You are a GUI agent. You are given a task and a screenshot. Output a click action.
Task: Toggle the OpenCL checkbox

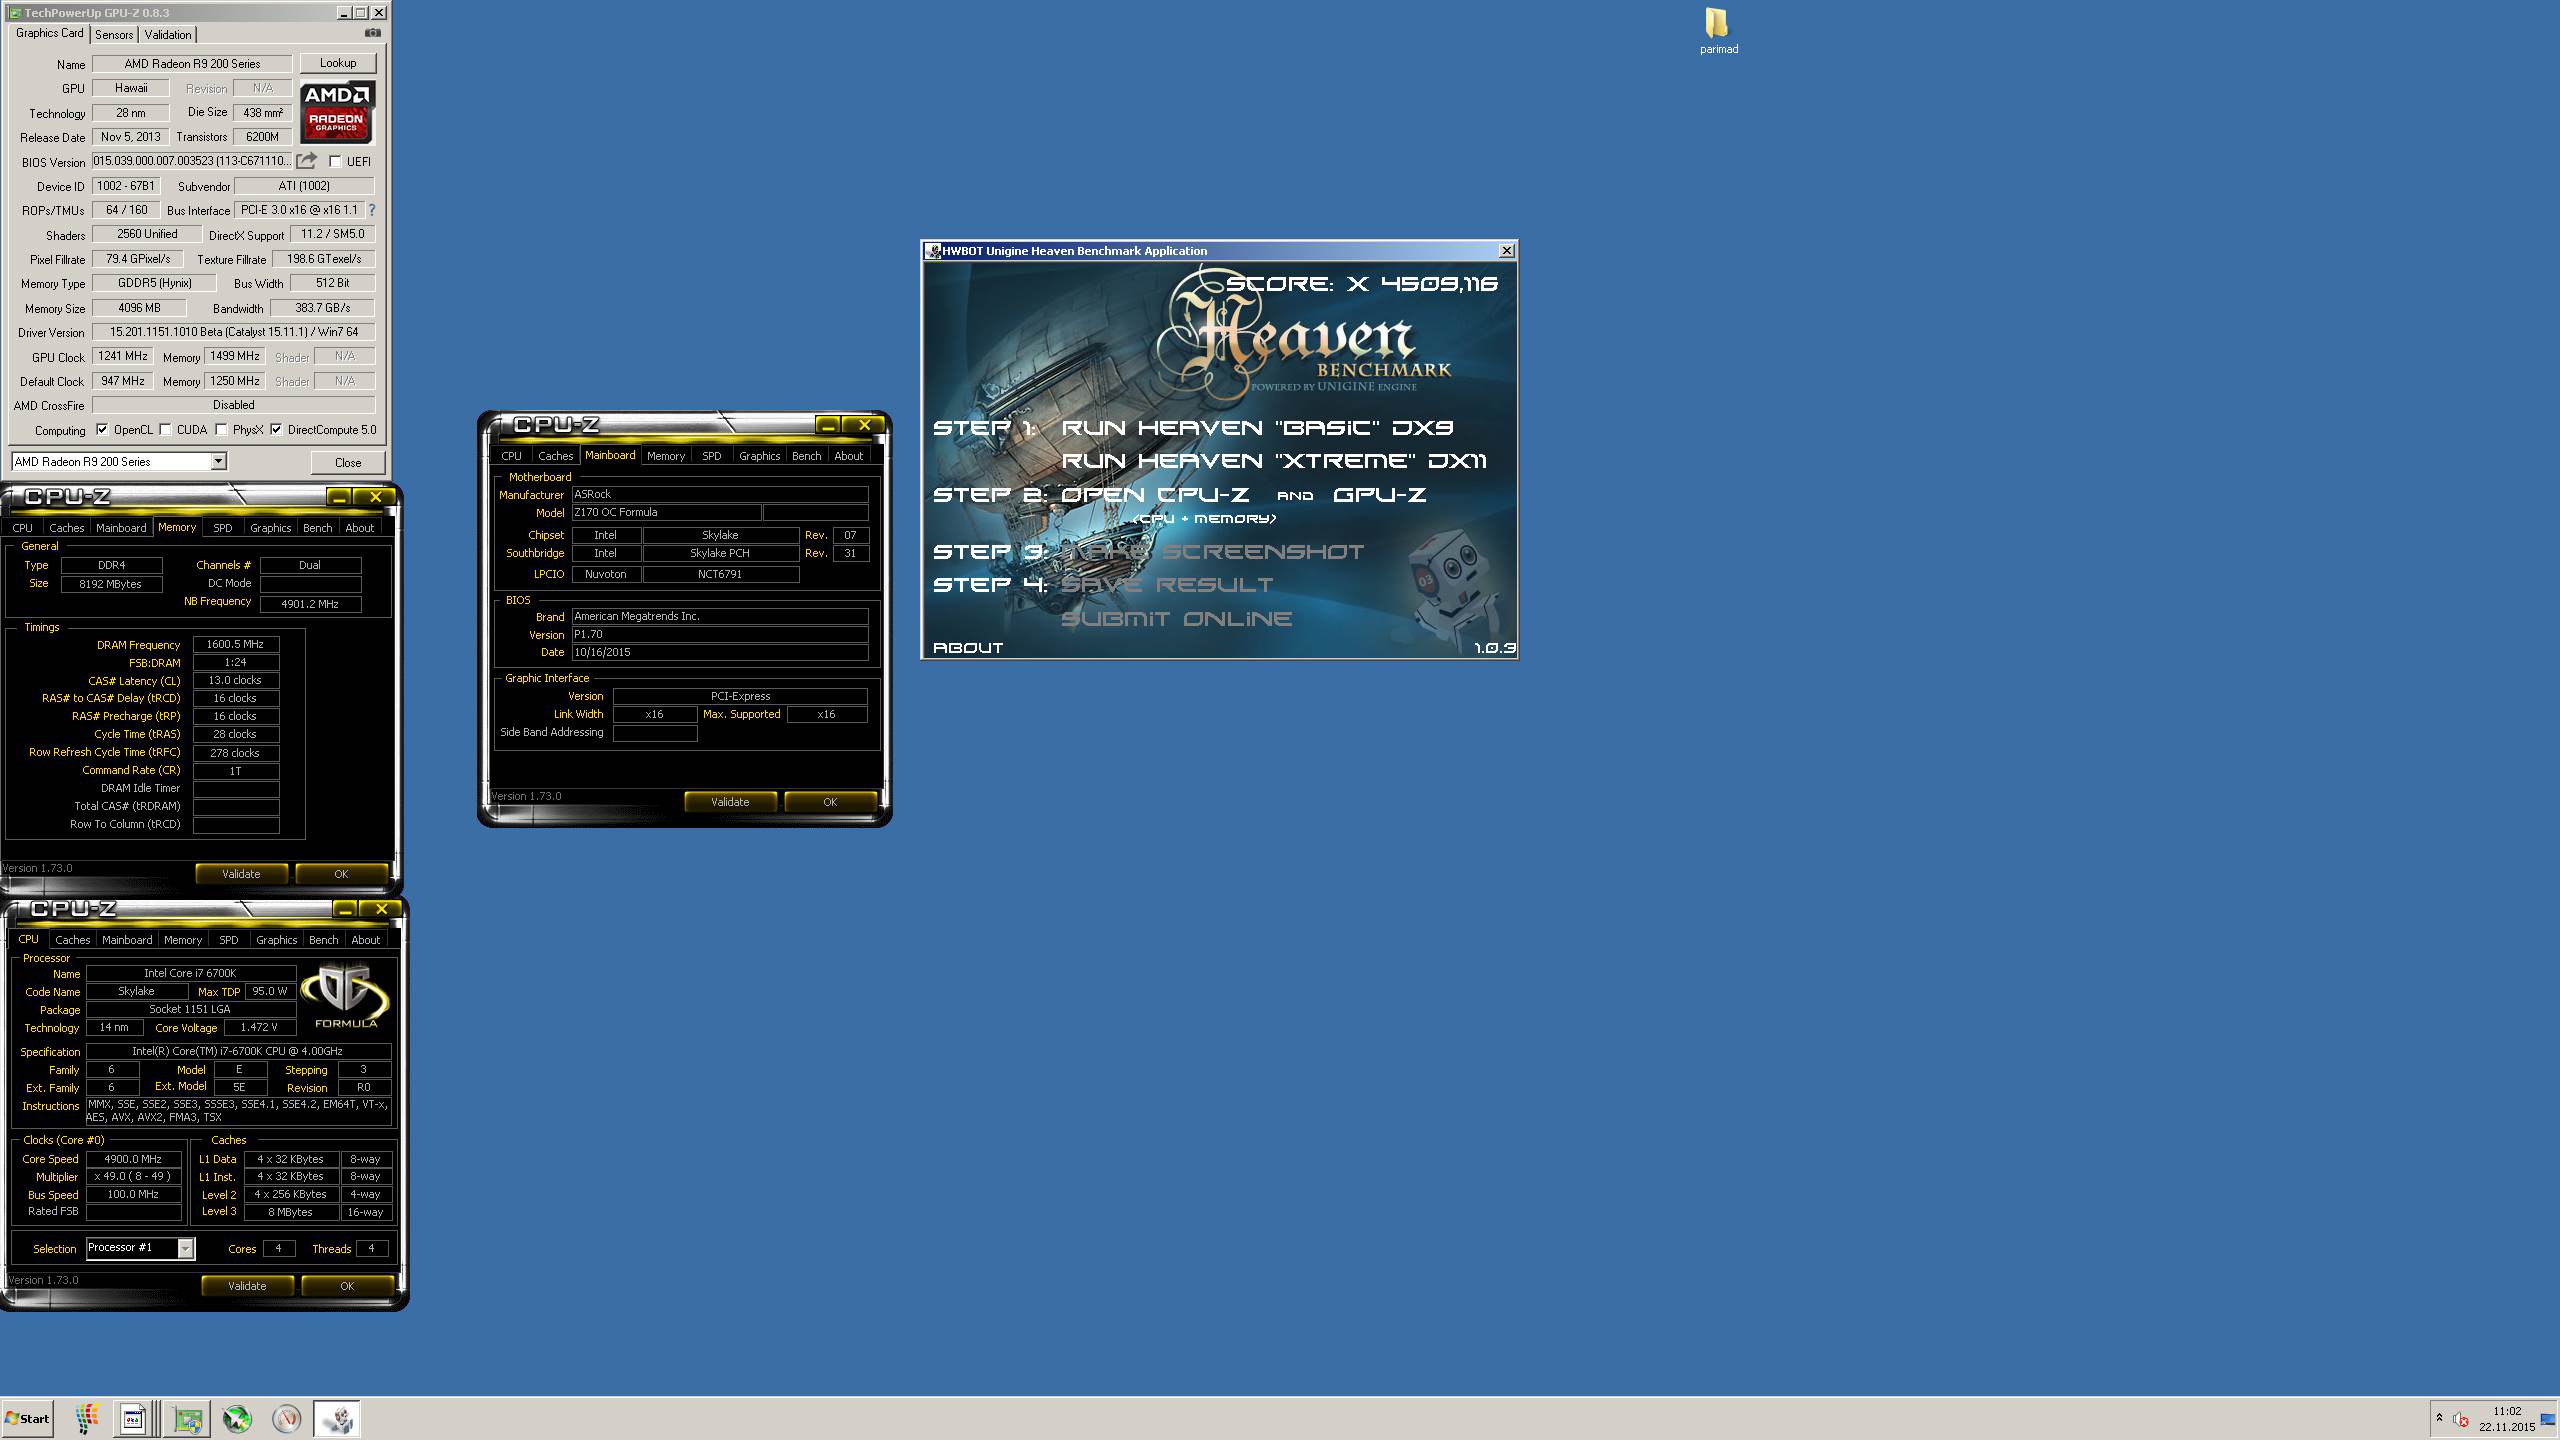click(102, 430)
